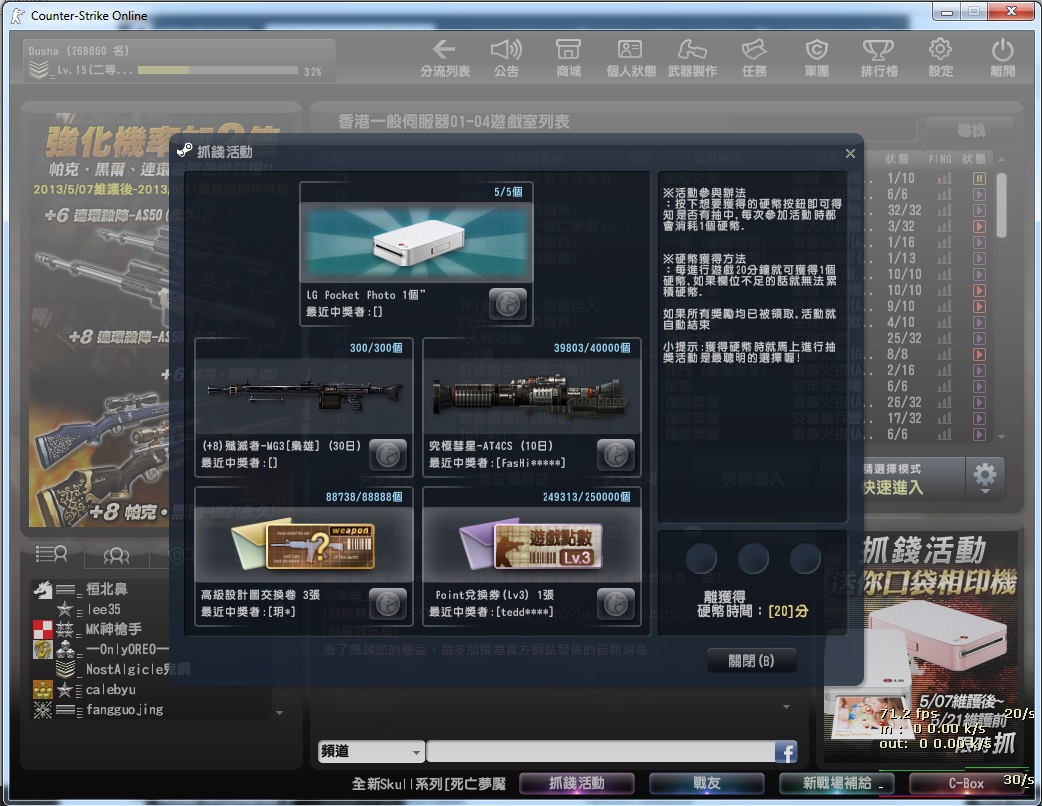Click the MG3 machine gun prize image
The image size is (1042, 806).
click(x=304, y=395)
